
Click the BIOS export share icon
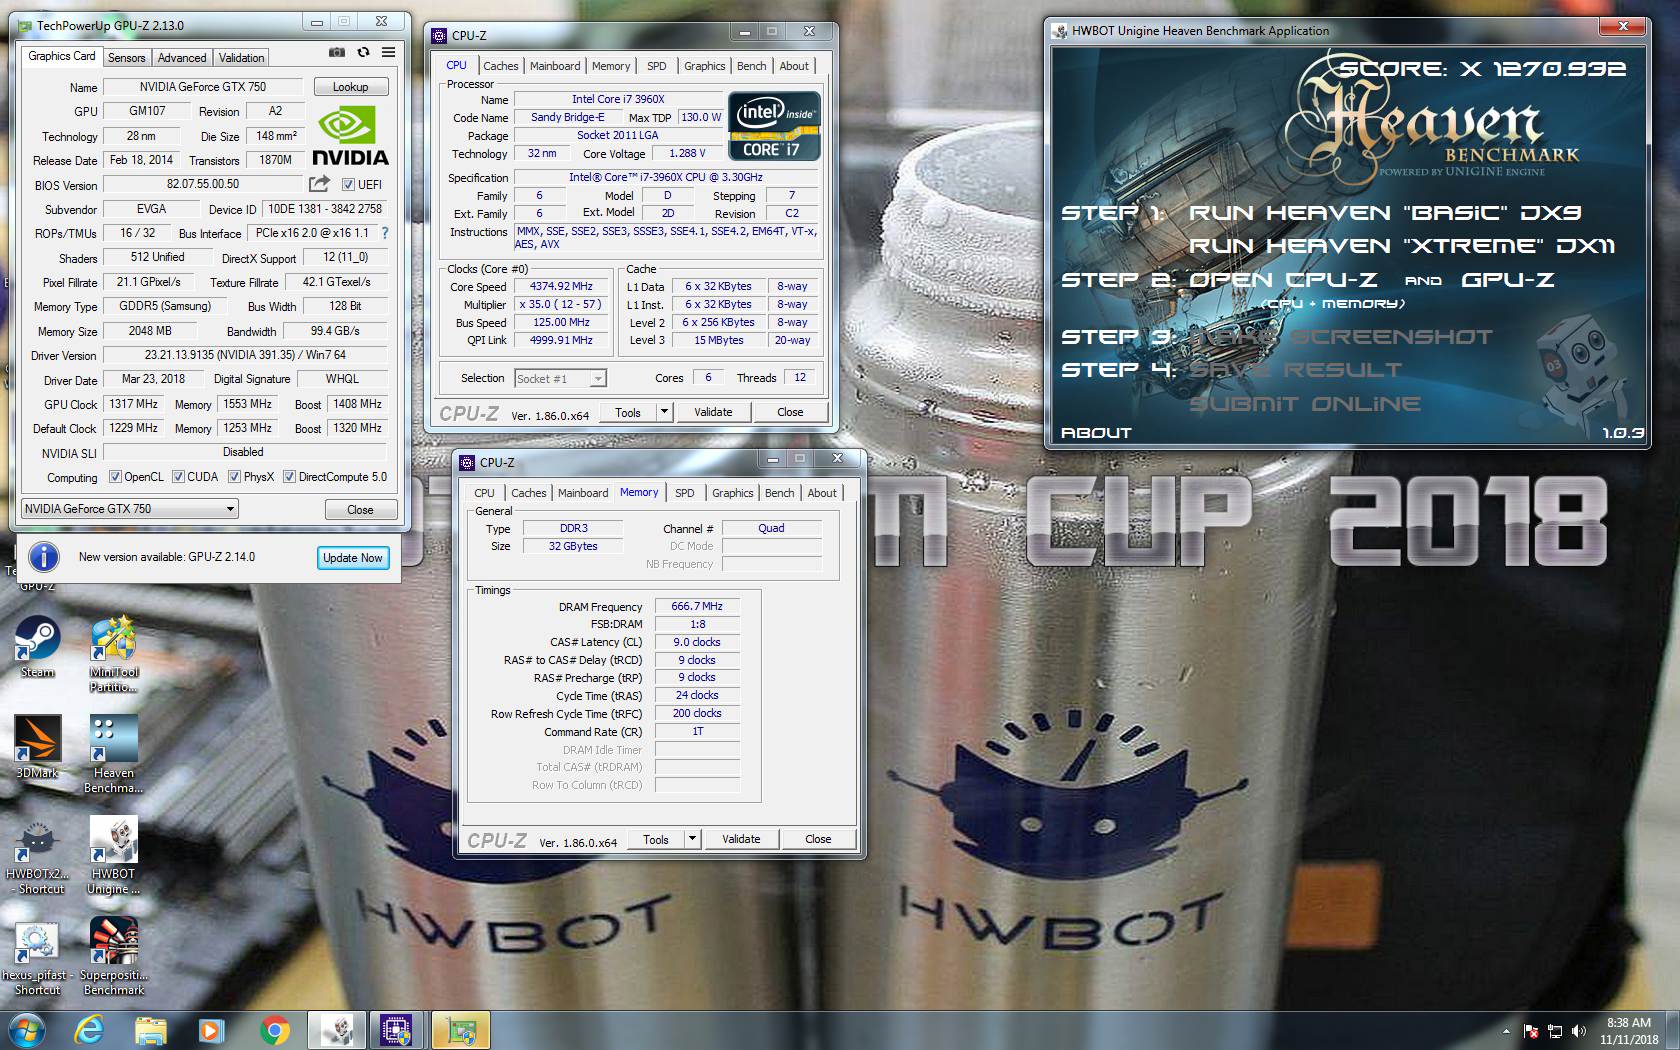319,184
